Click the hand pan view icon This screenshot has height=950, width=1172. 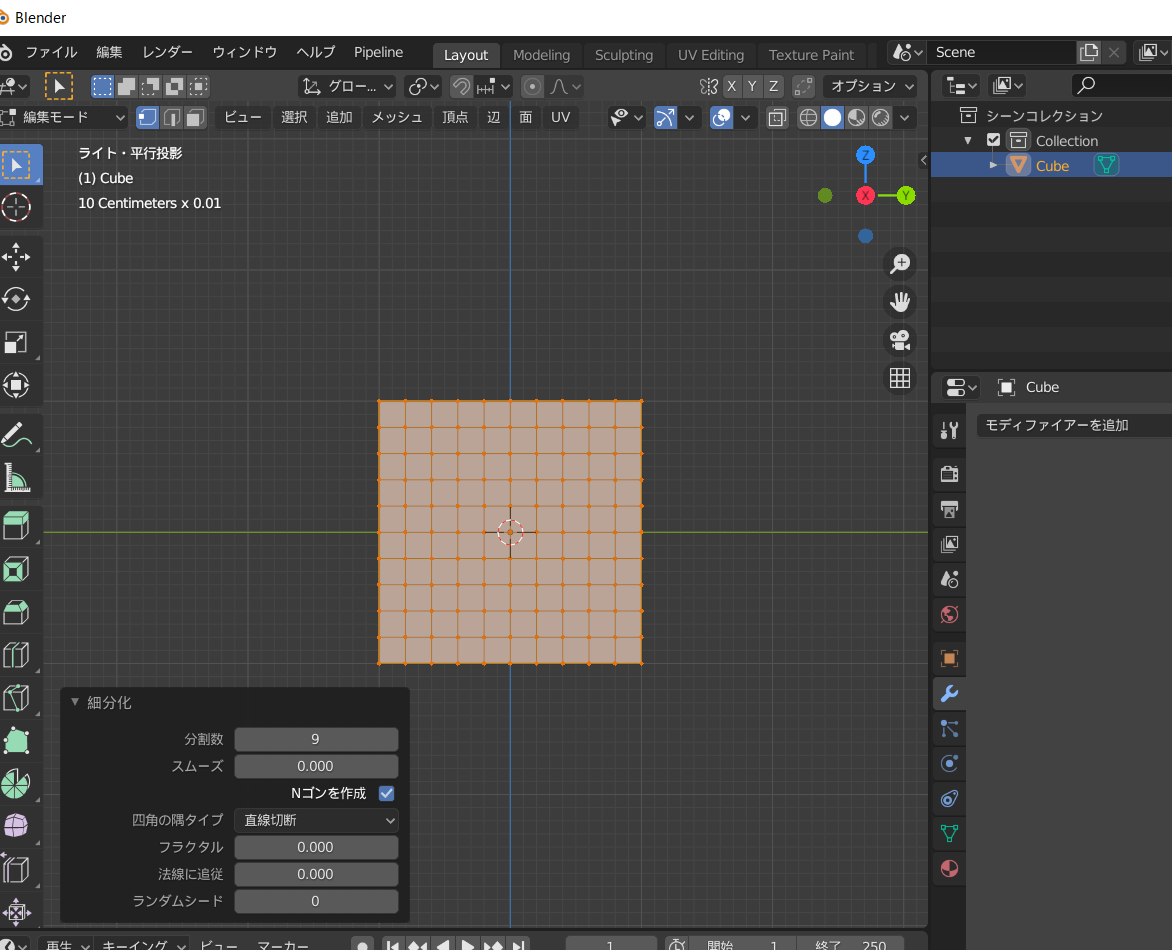coord(900,302)
